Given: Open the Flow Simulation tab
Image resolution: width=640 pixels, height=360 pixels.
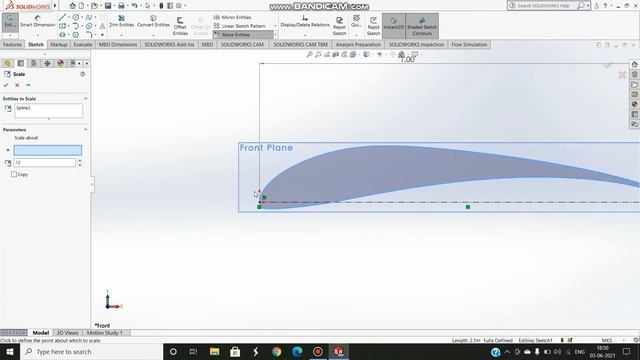Looking at the screenshot, I should [469, 44].
